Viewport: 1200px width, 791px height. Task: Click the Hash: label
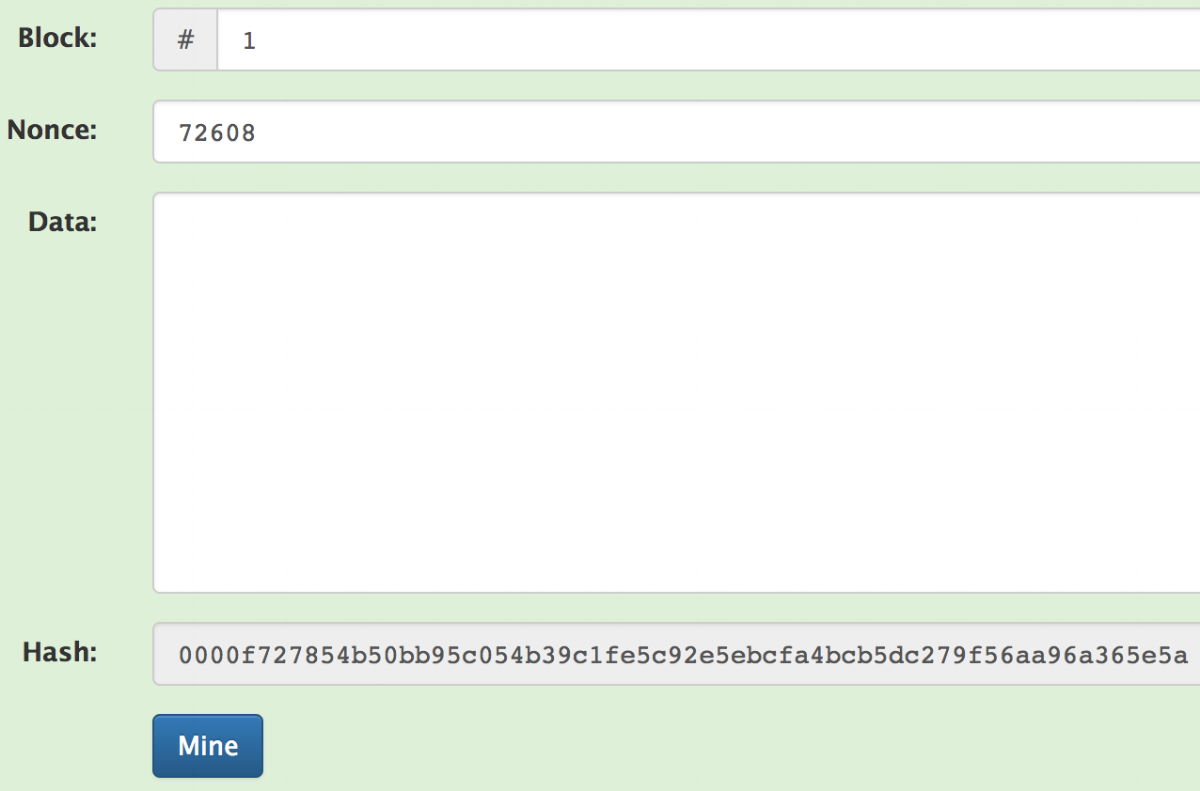point(60,653)
